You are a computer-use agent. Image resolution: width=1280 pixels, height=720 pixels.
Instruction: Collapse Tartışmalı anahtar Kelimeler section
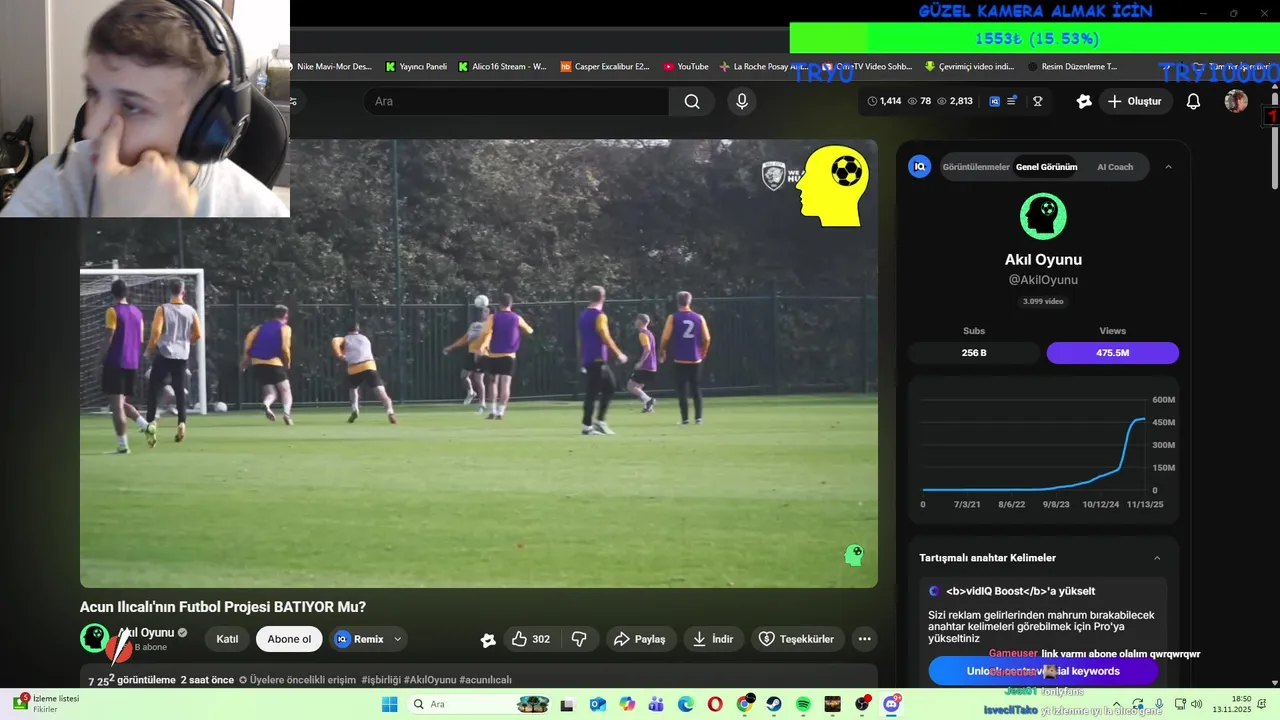[x=1157, y=558]
